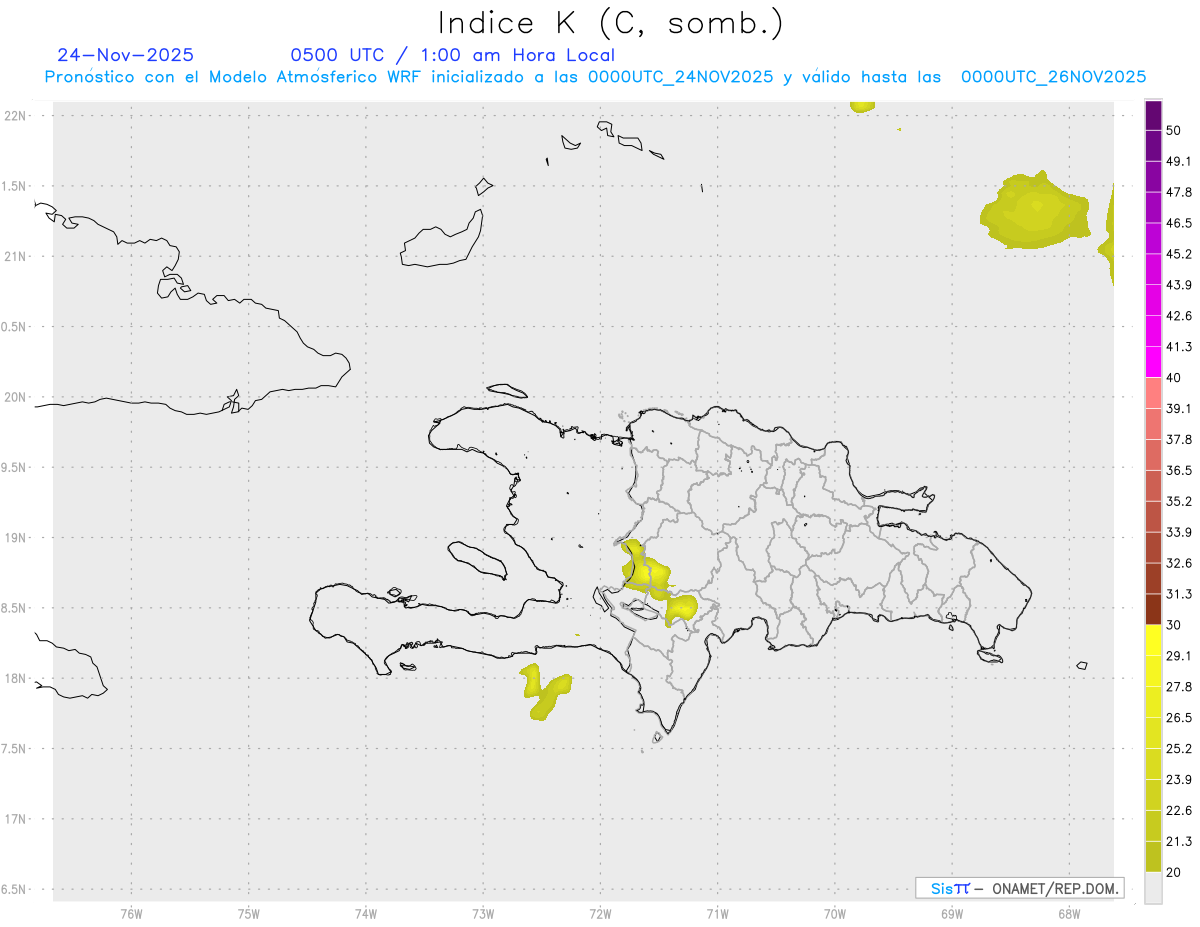
Task: Click the title "Indice K (C, somb.)"
Action: click(611, 23)
